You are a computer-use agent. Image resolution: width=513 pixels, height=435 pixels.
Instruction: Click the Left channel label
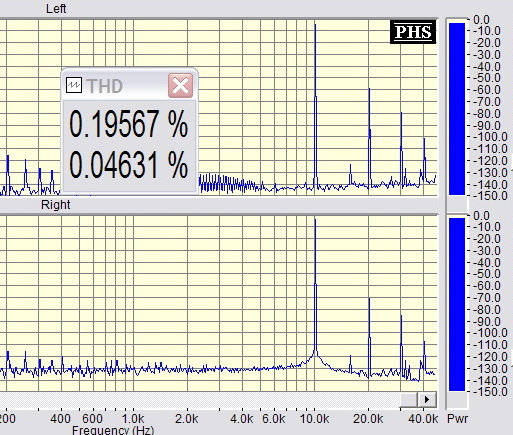56,9
